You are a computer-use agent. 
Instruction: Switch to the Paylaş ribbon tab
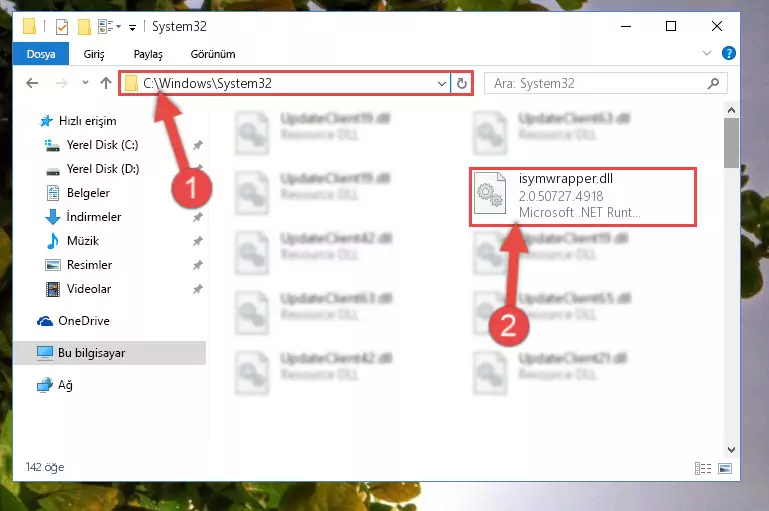point(148,54)
